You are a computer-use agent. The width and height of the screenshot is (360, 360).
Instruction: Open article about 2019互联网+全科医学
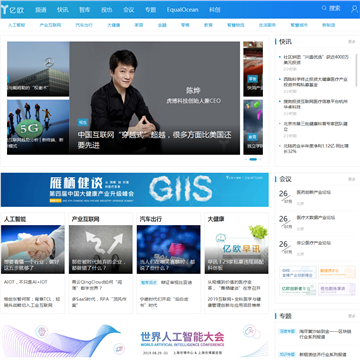(x=234, y=302)
